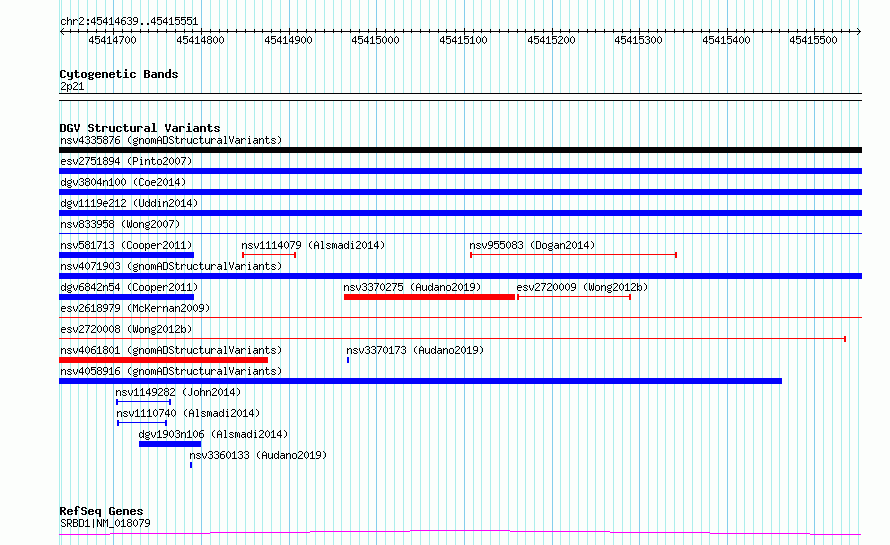Image resolution: width=890 pixels, height=545 pixels.
Task: Click ruler position 45415000
Action: pyautogui.click(x=375, y=40)
